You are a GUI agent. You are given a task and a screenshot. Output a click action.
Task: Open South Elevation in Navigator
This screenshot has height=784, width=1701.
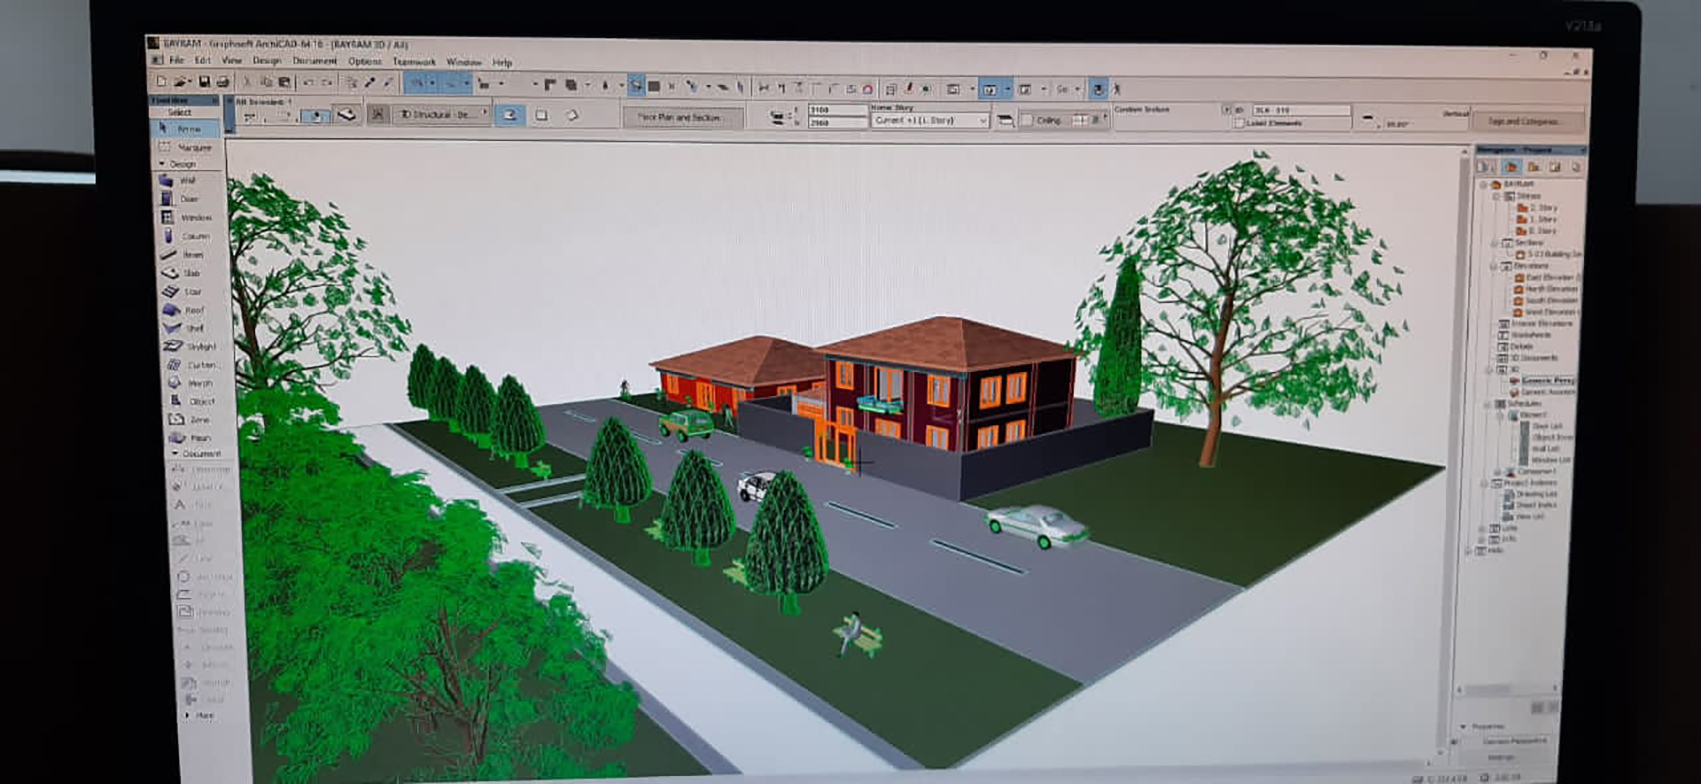tap(1549, 300)
